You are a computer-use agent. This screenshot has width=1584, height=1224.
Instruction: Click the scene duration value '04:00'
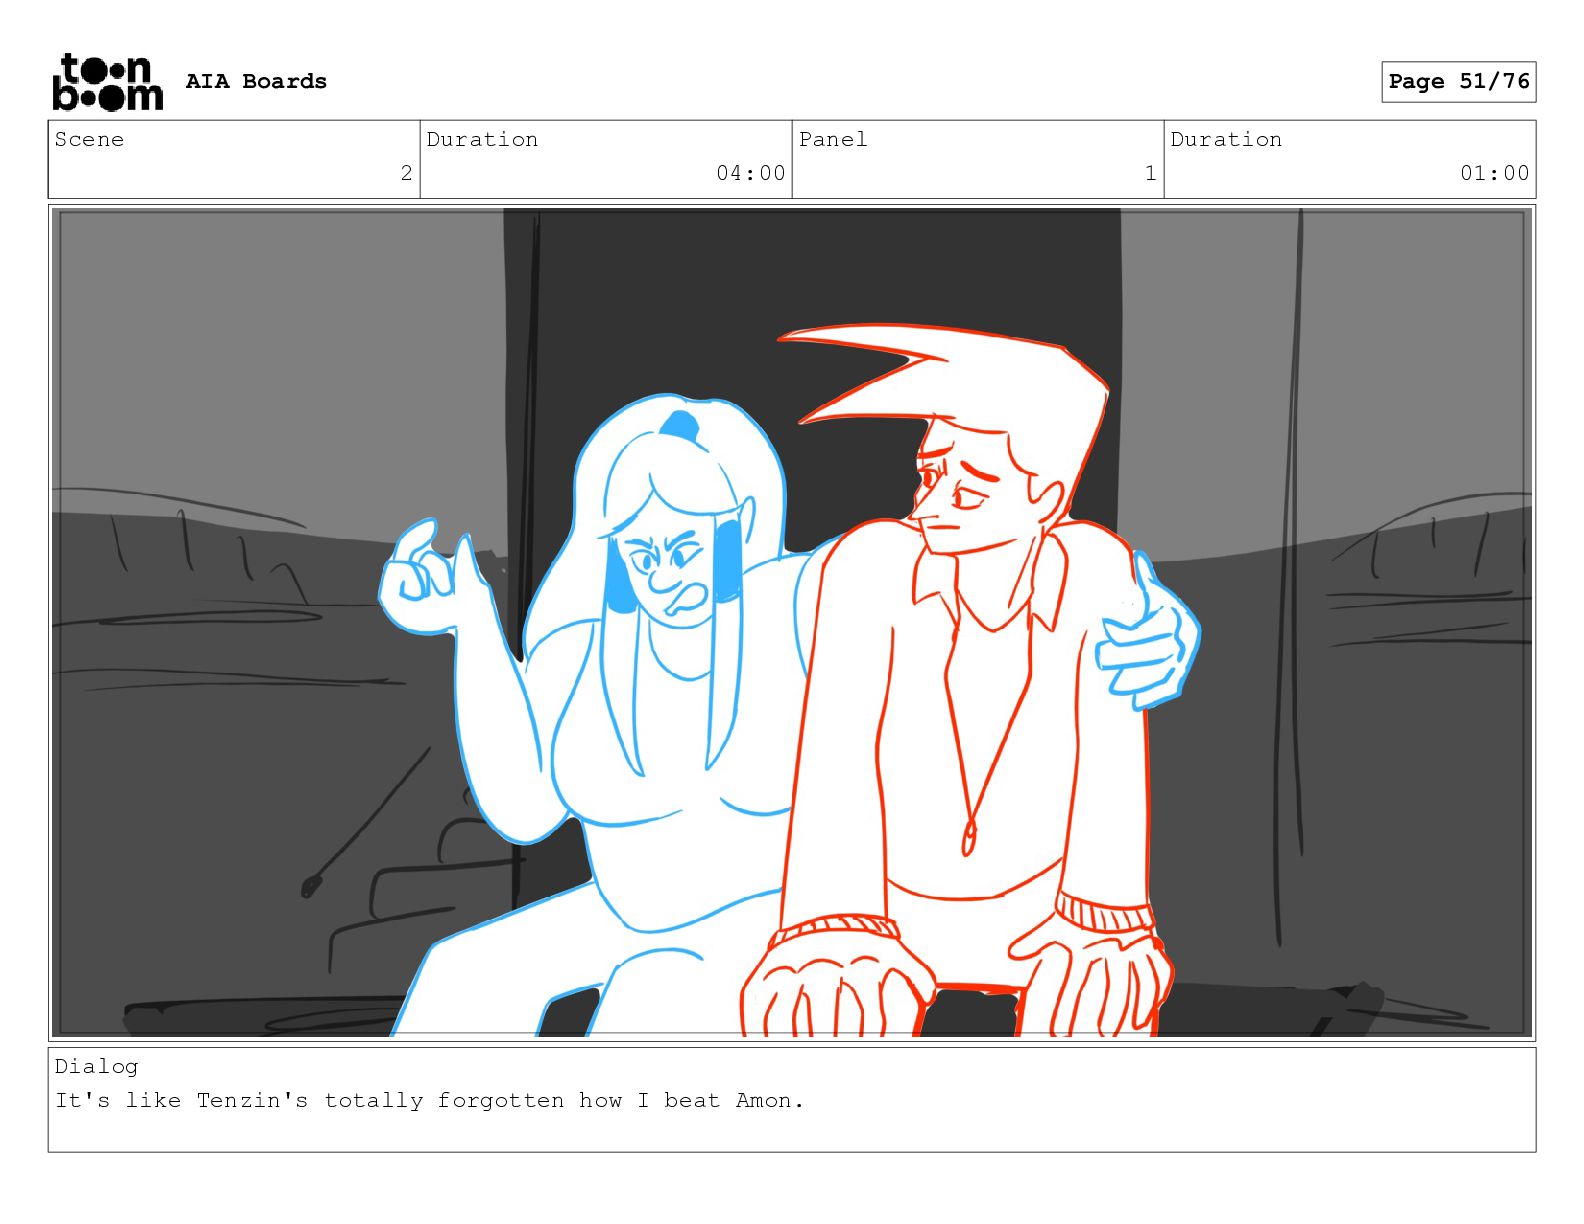click(x=751, y=173)
